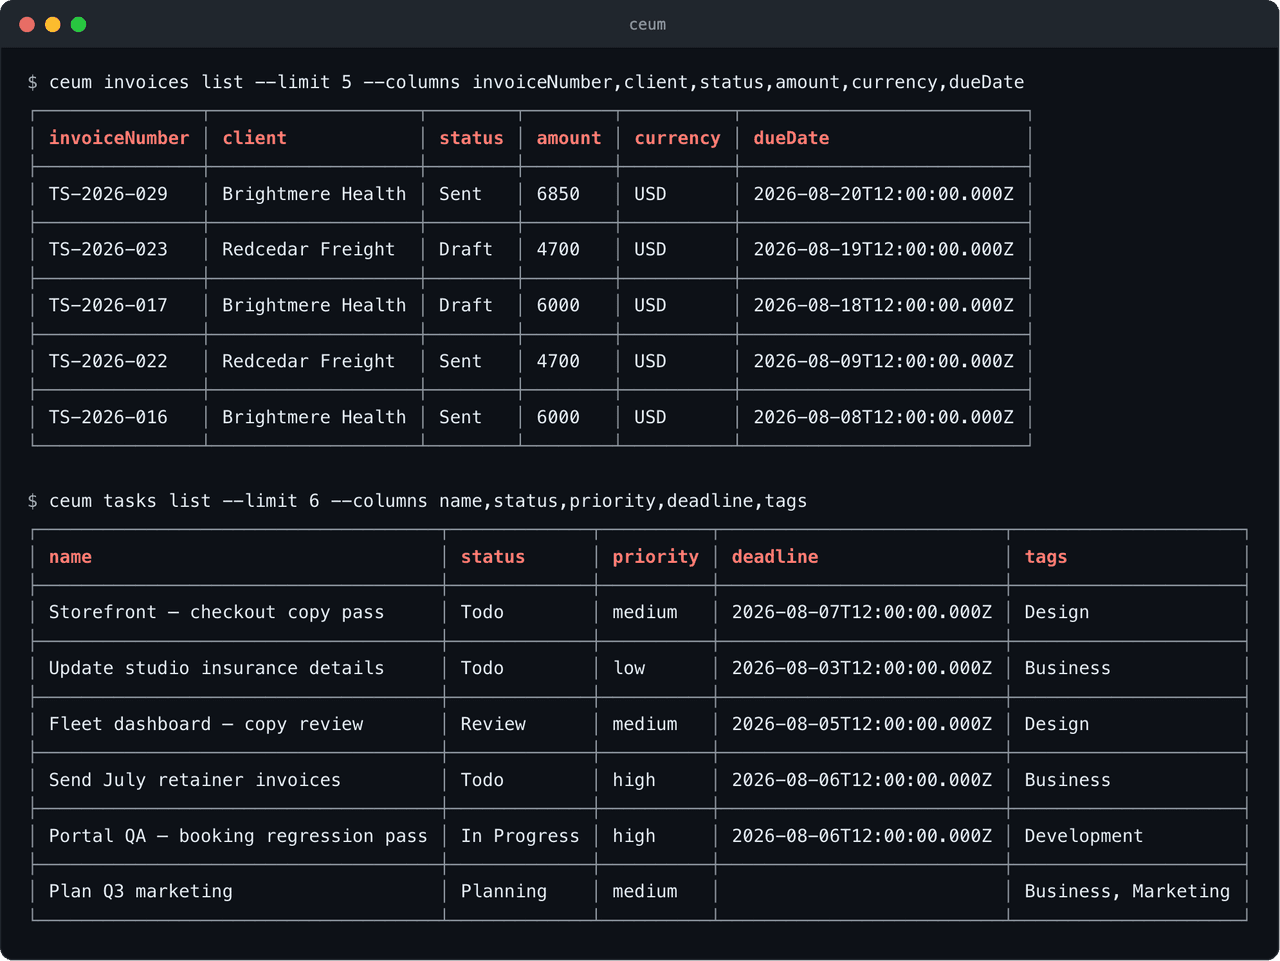Screen dimensions: 1280x961
Task: Click deadline 2026-08-07T12:00:00.000Z
Action: click(862, 612)
